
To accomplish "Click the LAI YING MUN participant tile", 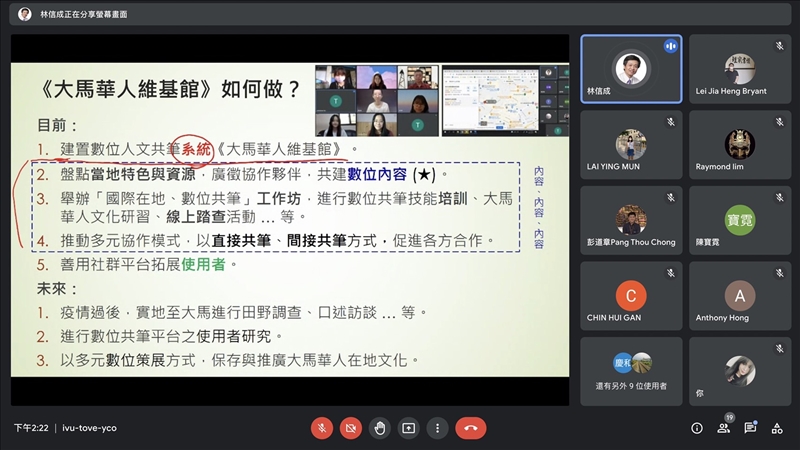I will 630,145.
